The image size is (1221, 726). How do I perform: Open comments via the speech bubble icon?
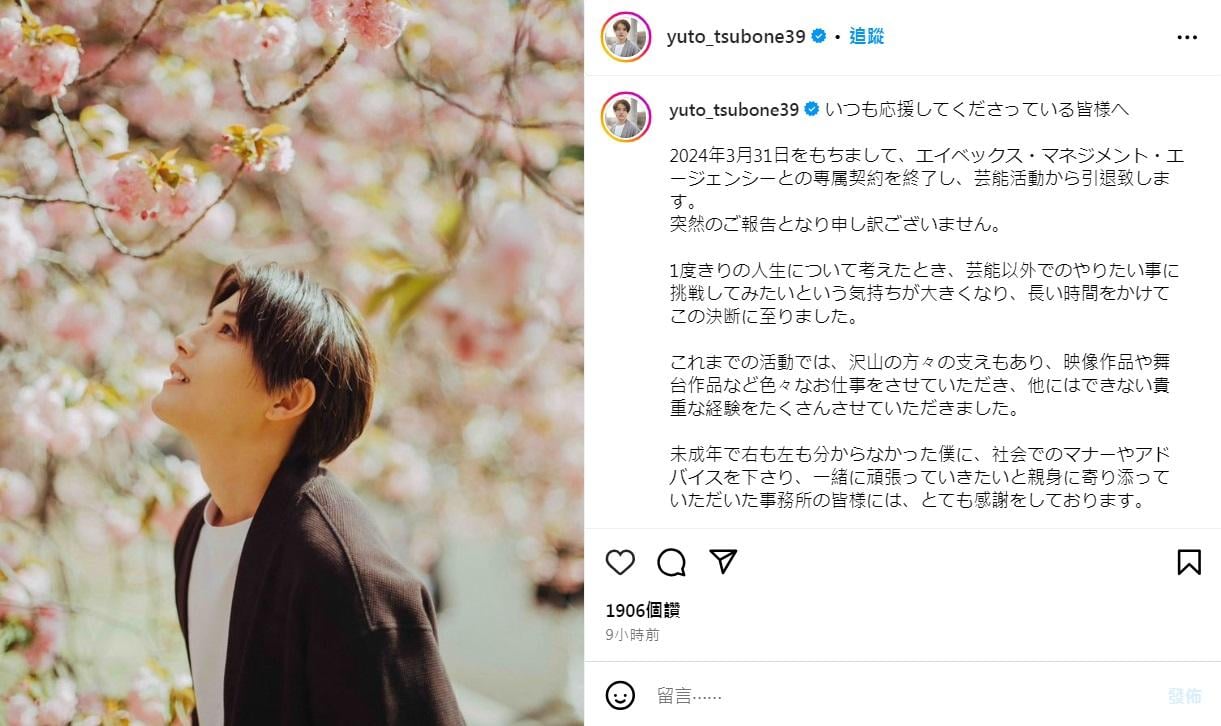point(672,562)
